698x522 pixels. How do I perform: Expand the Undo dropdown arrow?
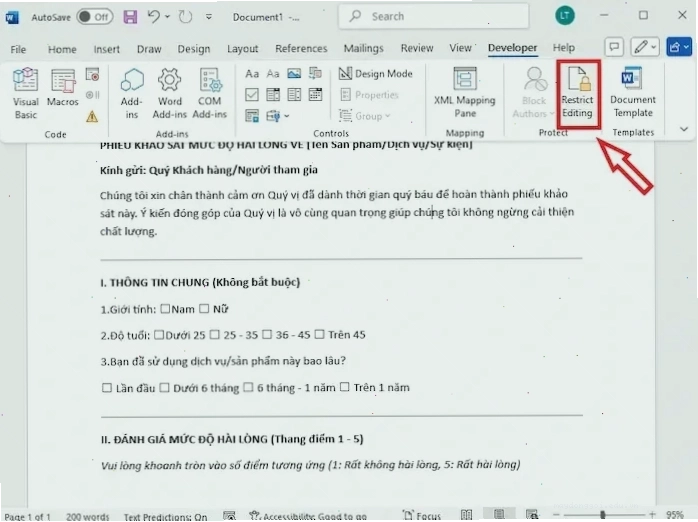click(x=167, y=17)
